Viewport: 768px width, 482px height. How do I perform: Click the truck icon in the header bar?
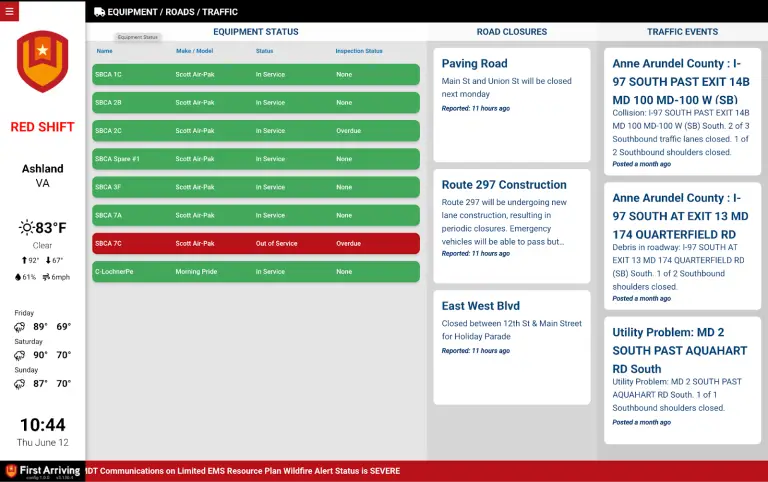(99, 12)
